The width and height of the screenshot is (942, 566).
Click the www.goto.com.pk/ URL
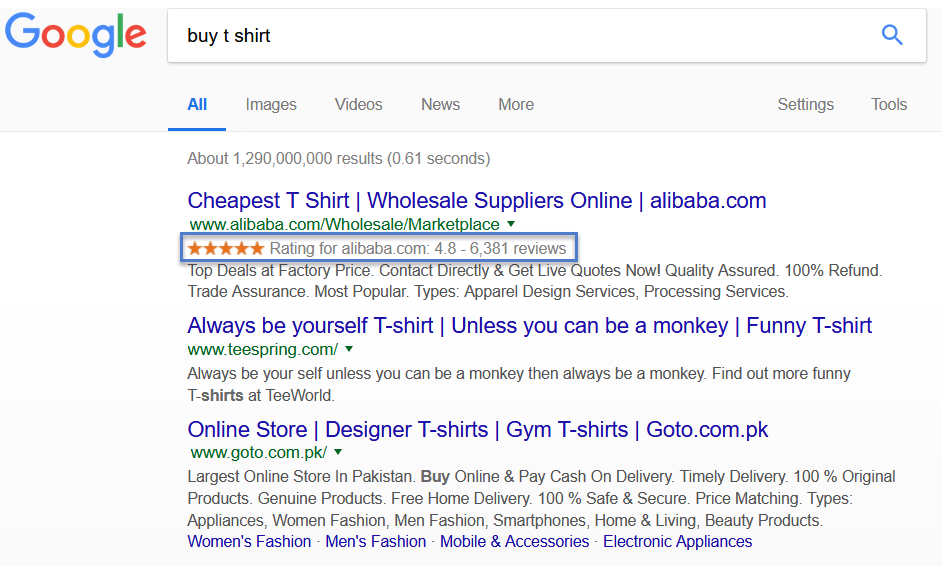[x=258, y=452]
